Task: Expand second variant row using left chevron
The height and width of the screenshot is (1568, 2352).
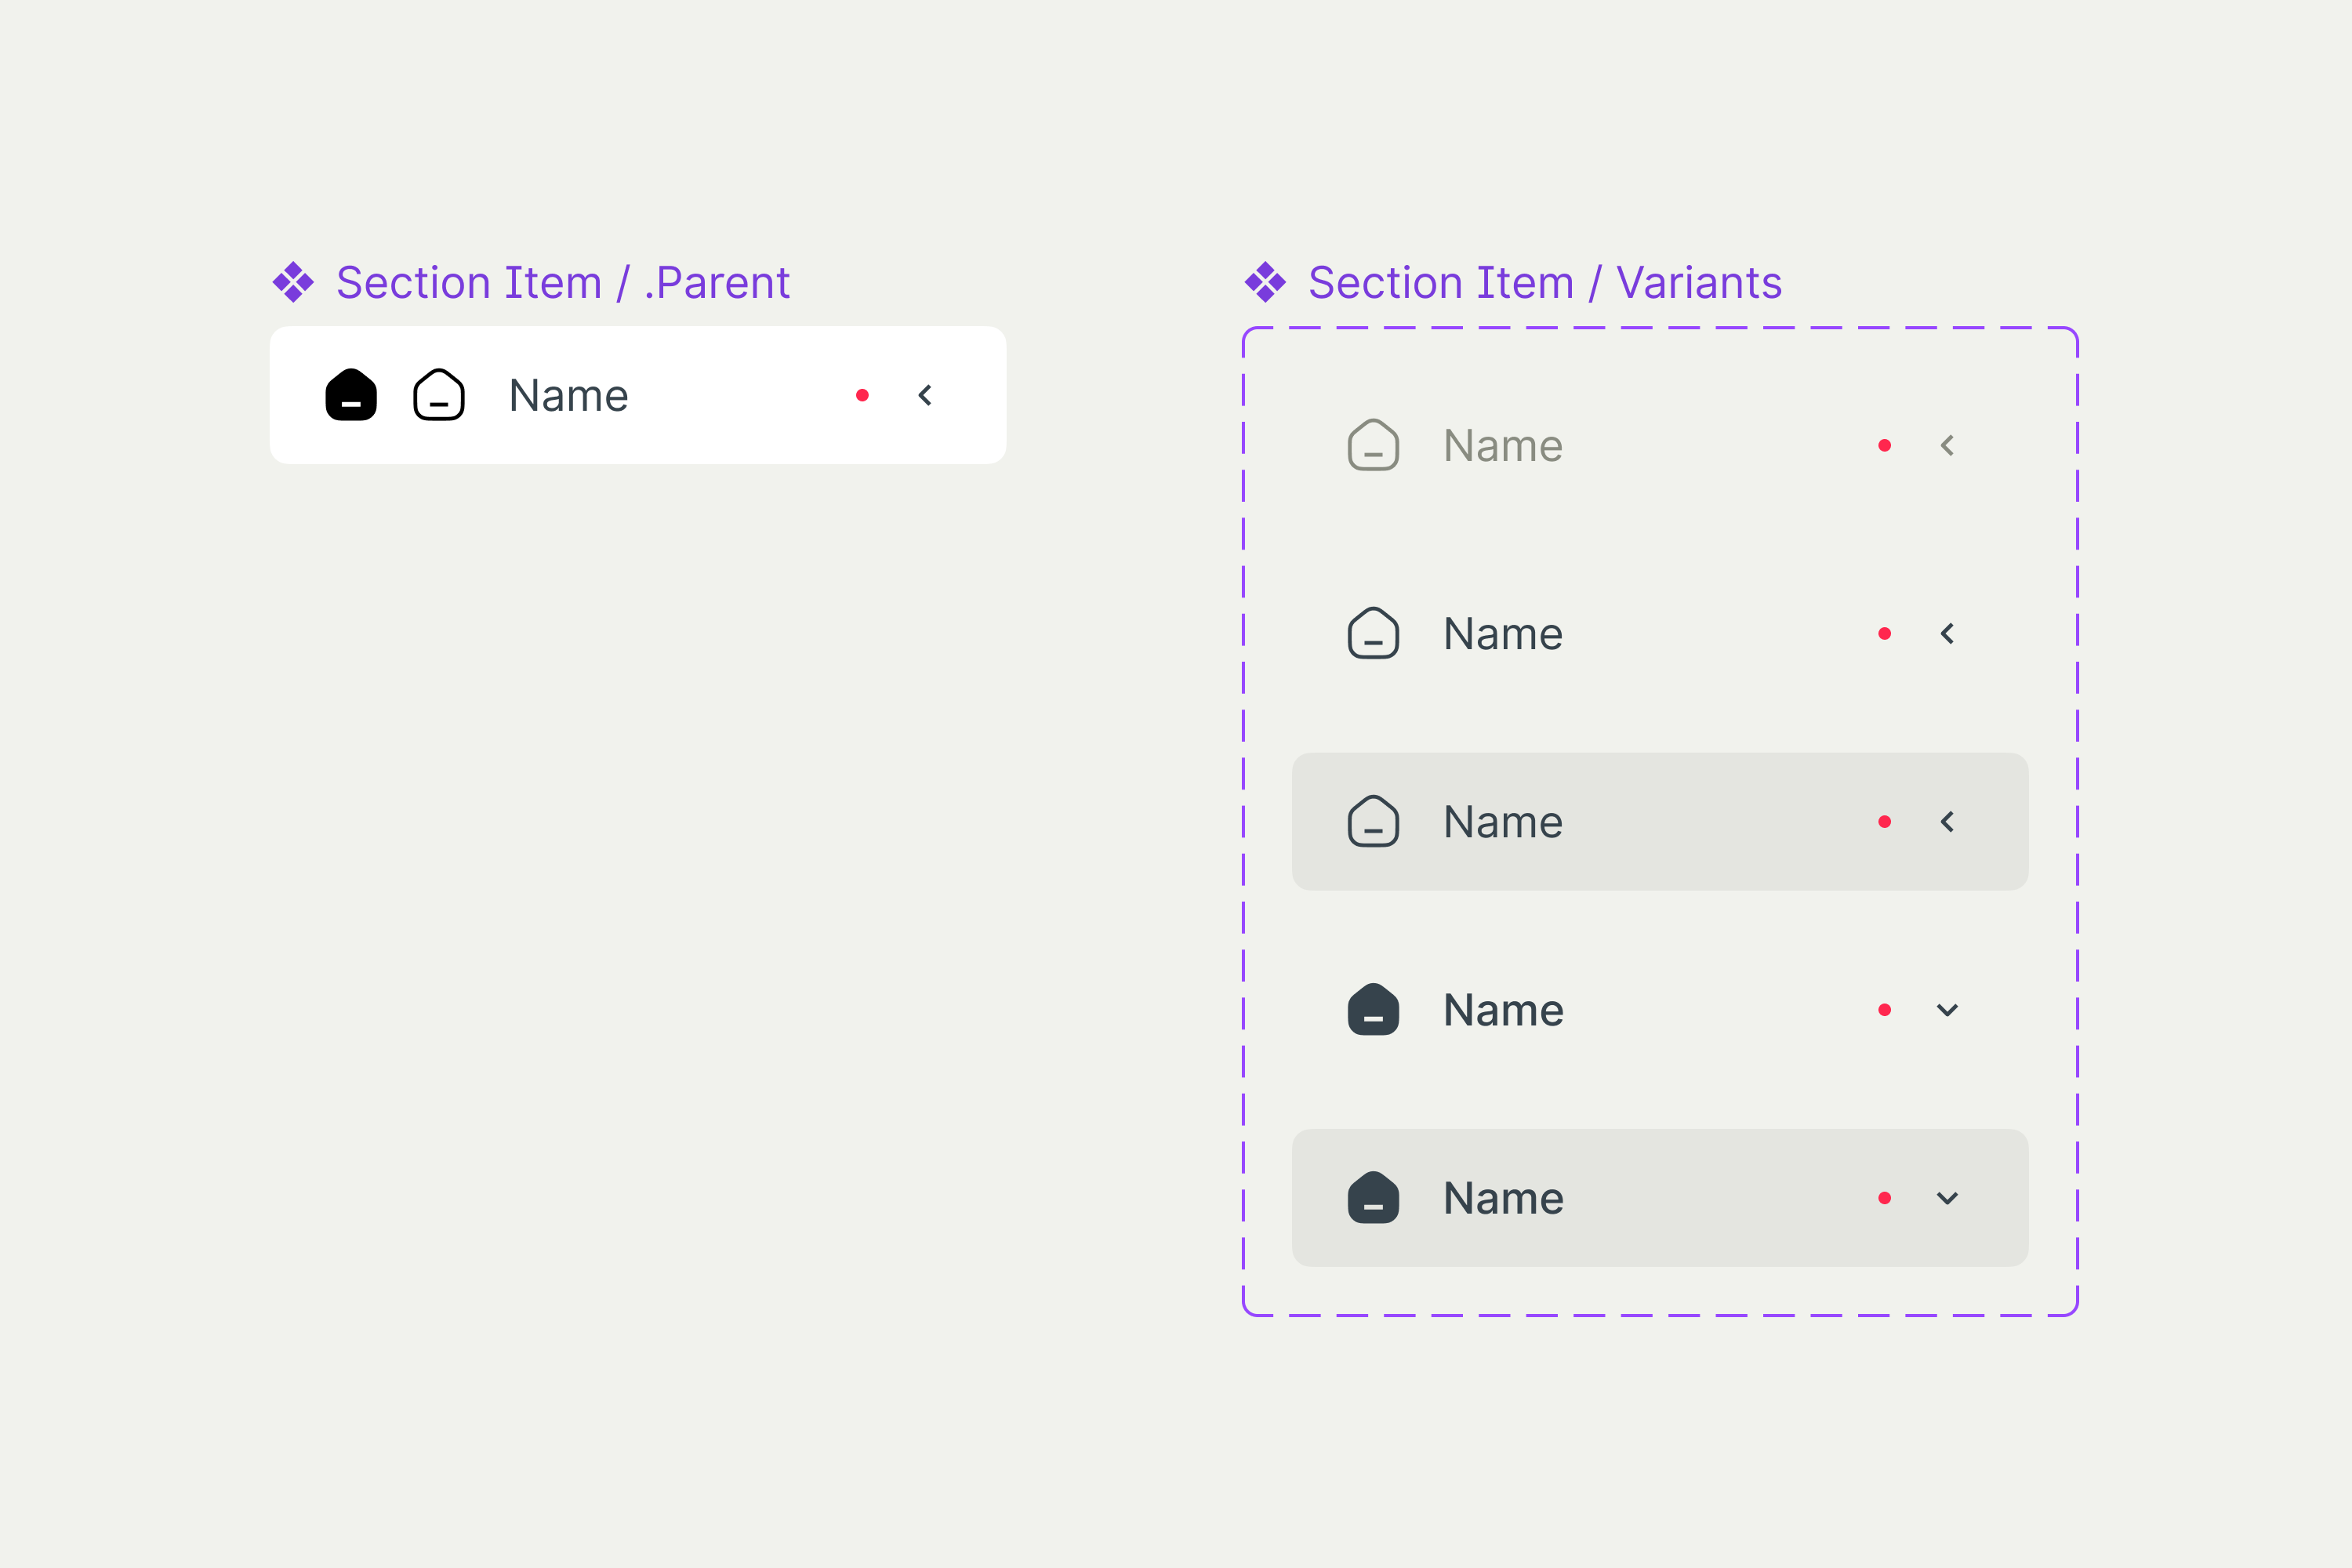Action: click(1947, 633)
